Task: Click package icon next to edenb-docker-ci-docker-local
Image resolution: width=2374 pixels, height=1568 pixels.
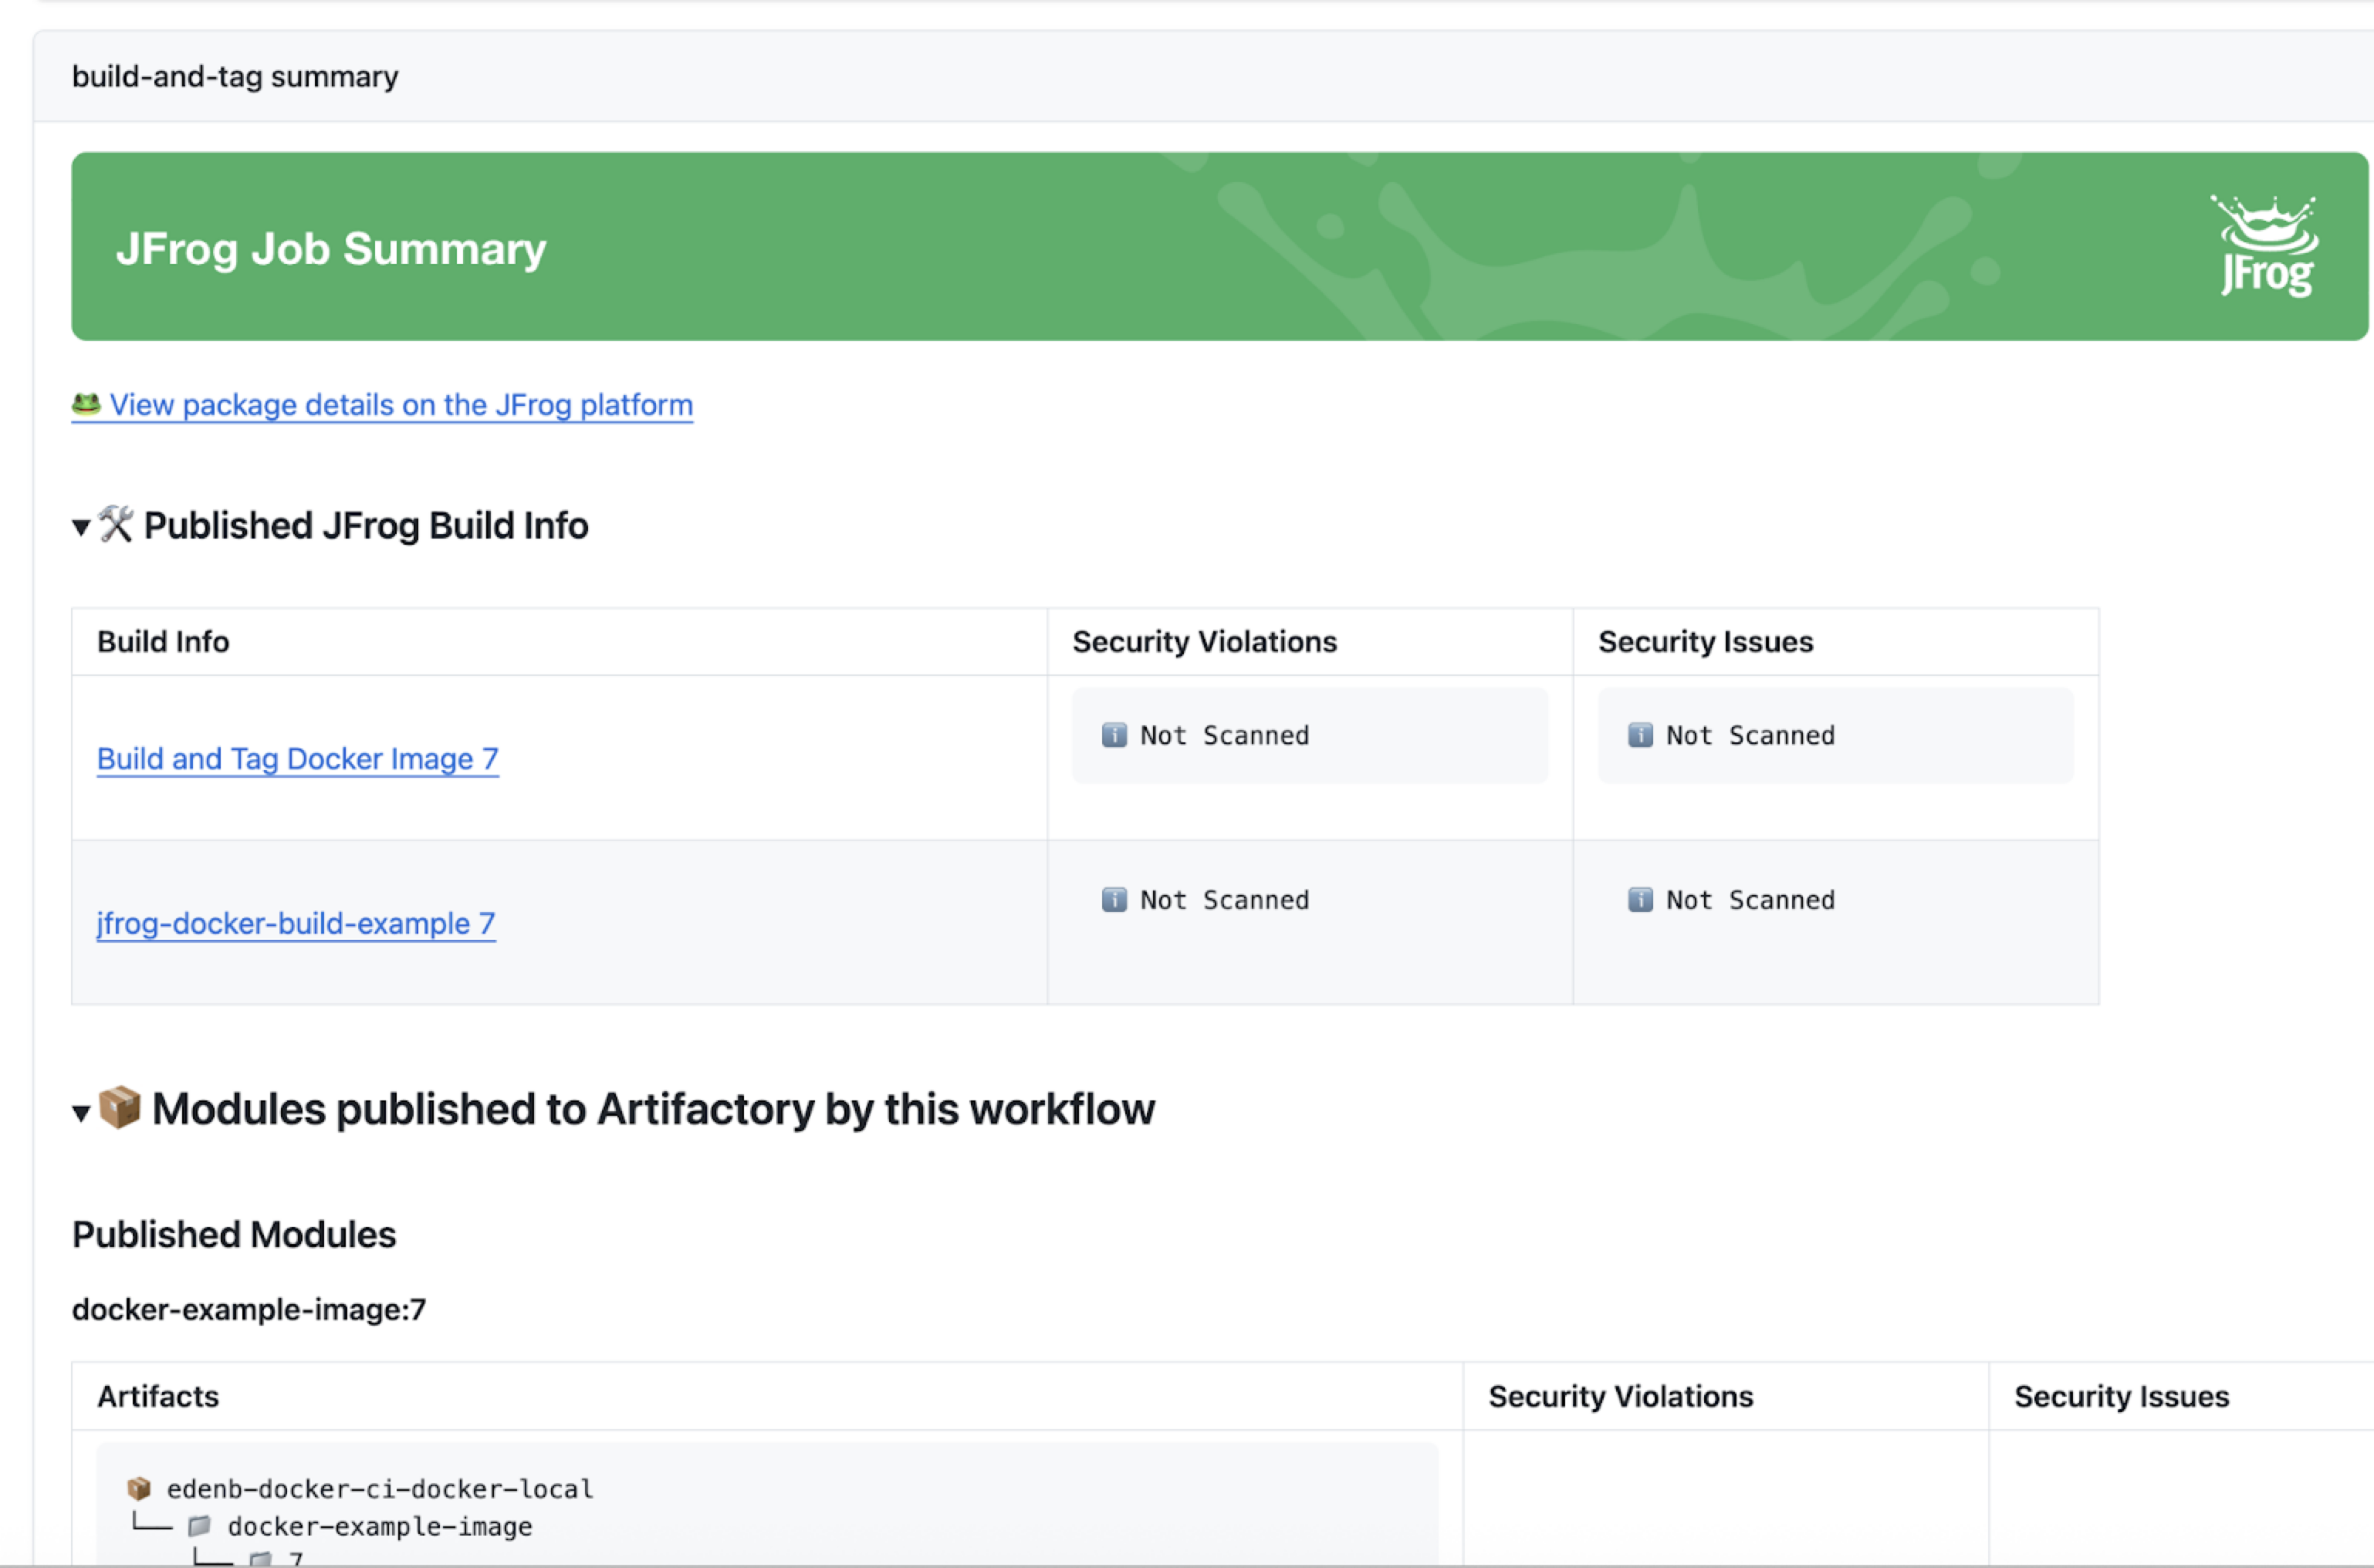Action: point(139,1489)
